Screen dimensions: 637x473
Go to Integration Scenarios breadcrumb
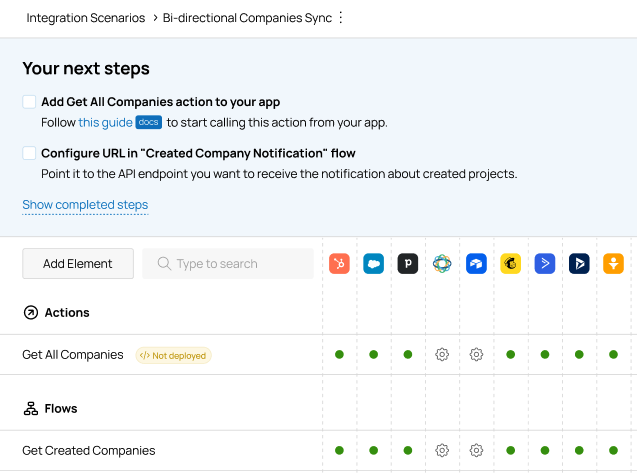tap(86, 18)
